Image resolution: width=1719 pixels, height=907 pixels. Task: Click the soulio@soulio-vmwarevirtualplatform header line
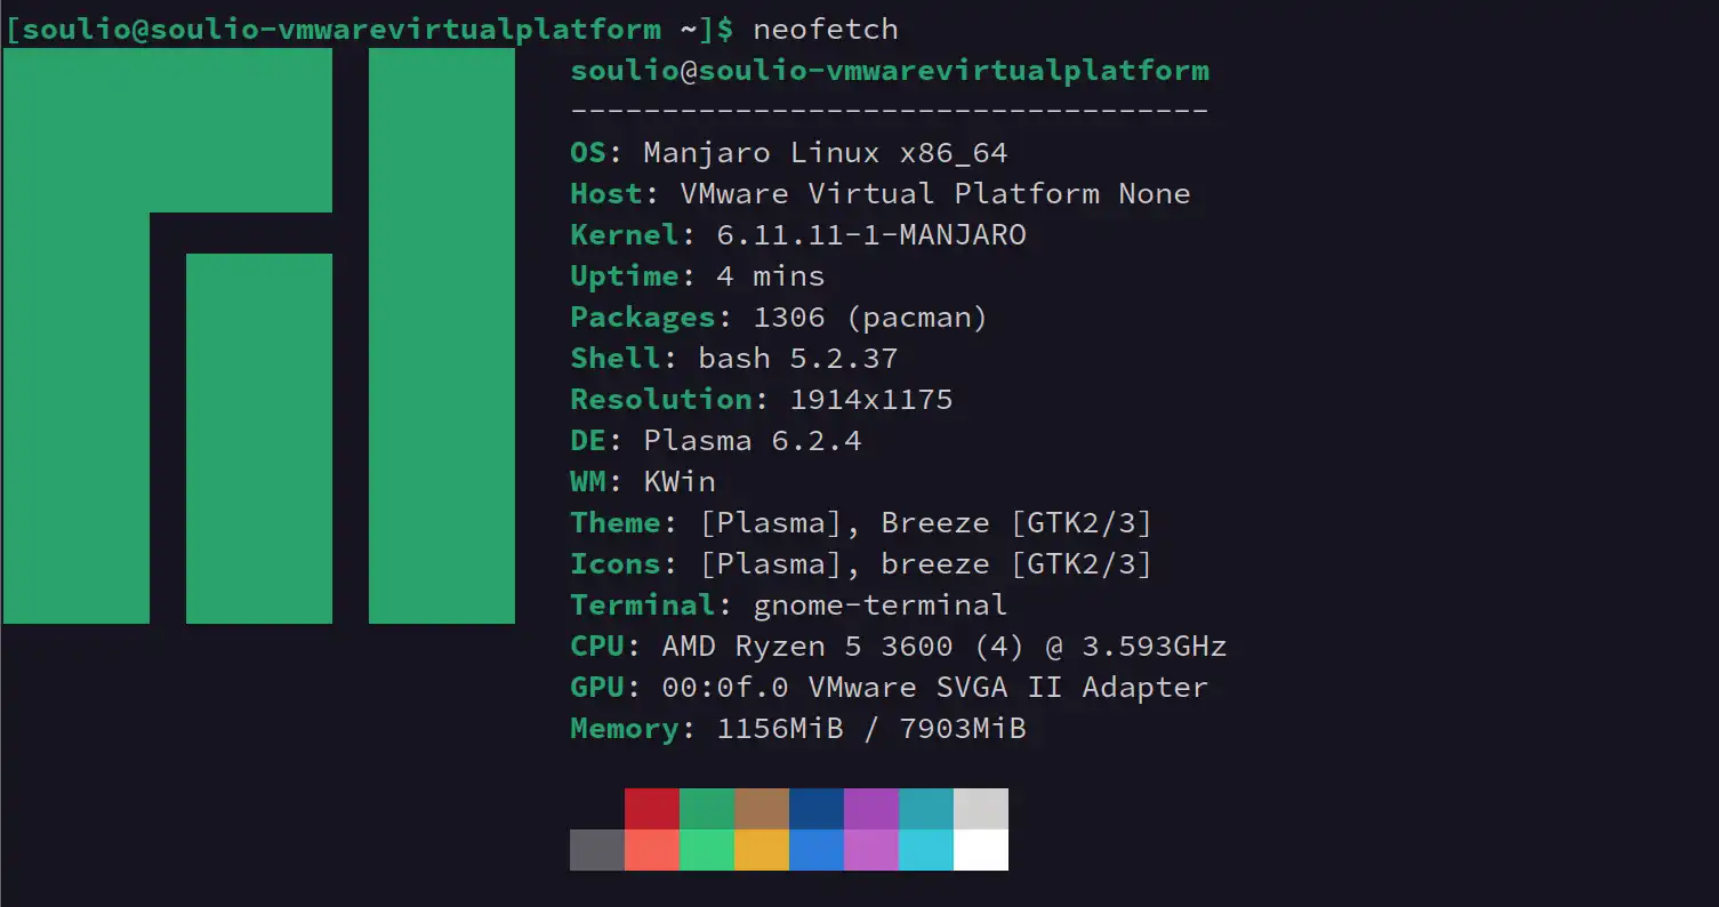click(x=889, y=70)
